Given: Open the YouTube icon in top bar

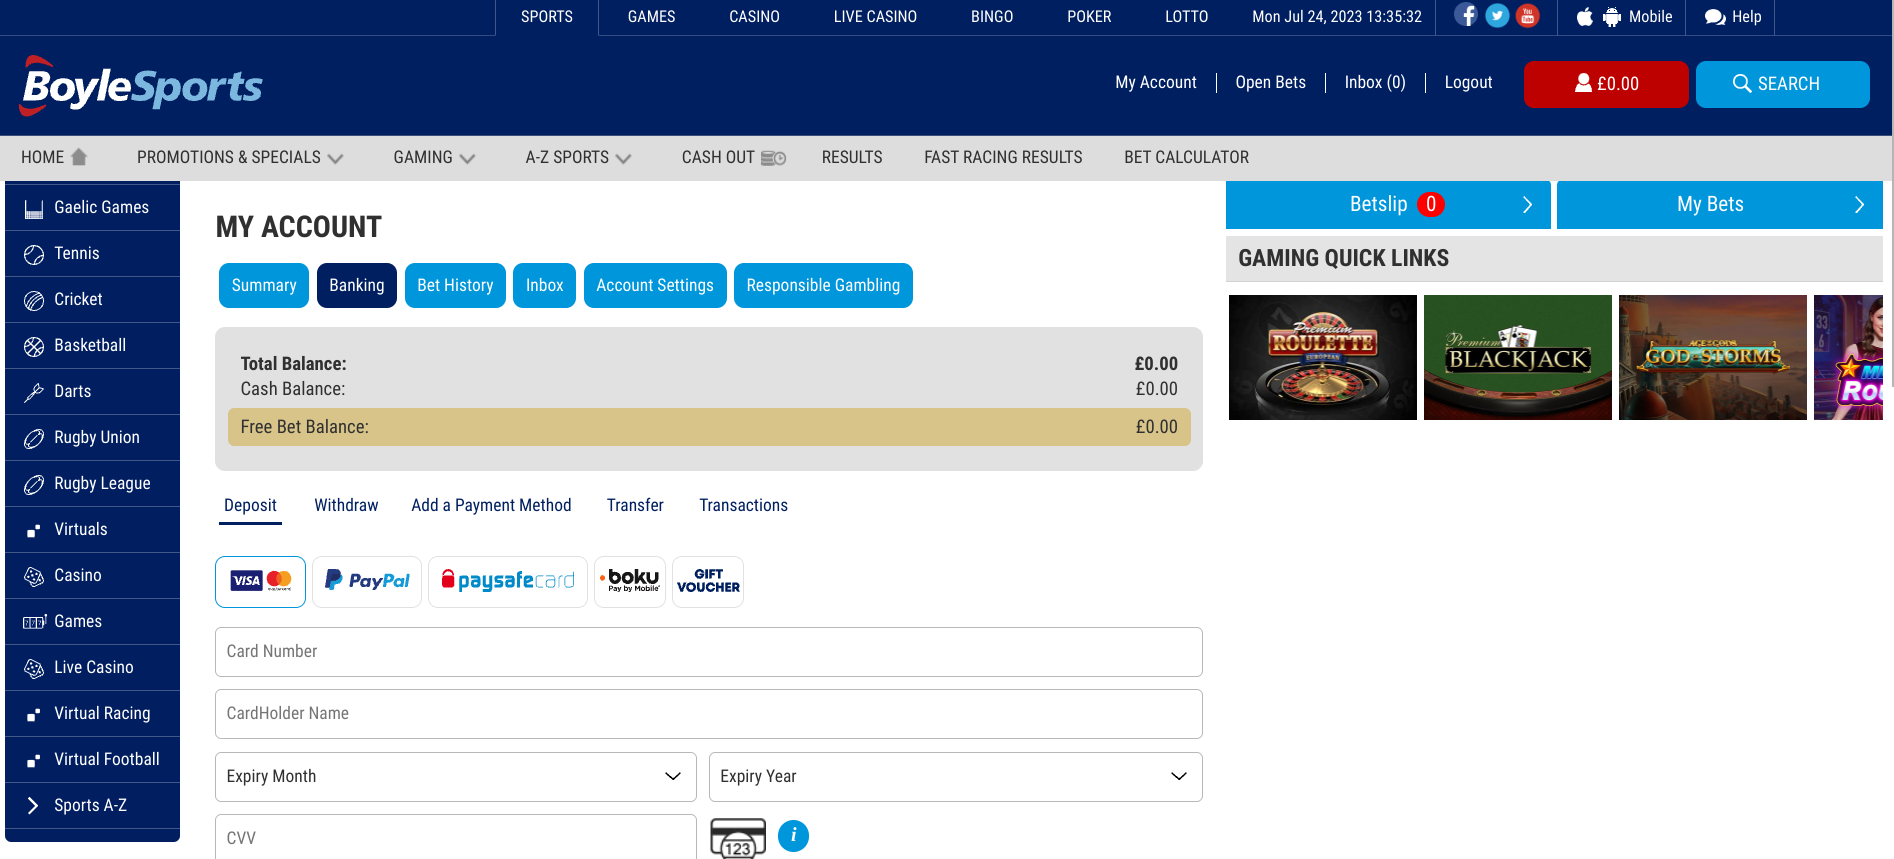Looking at the screenshot, I should pos(1528,15).
